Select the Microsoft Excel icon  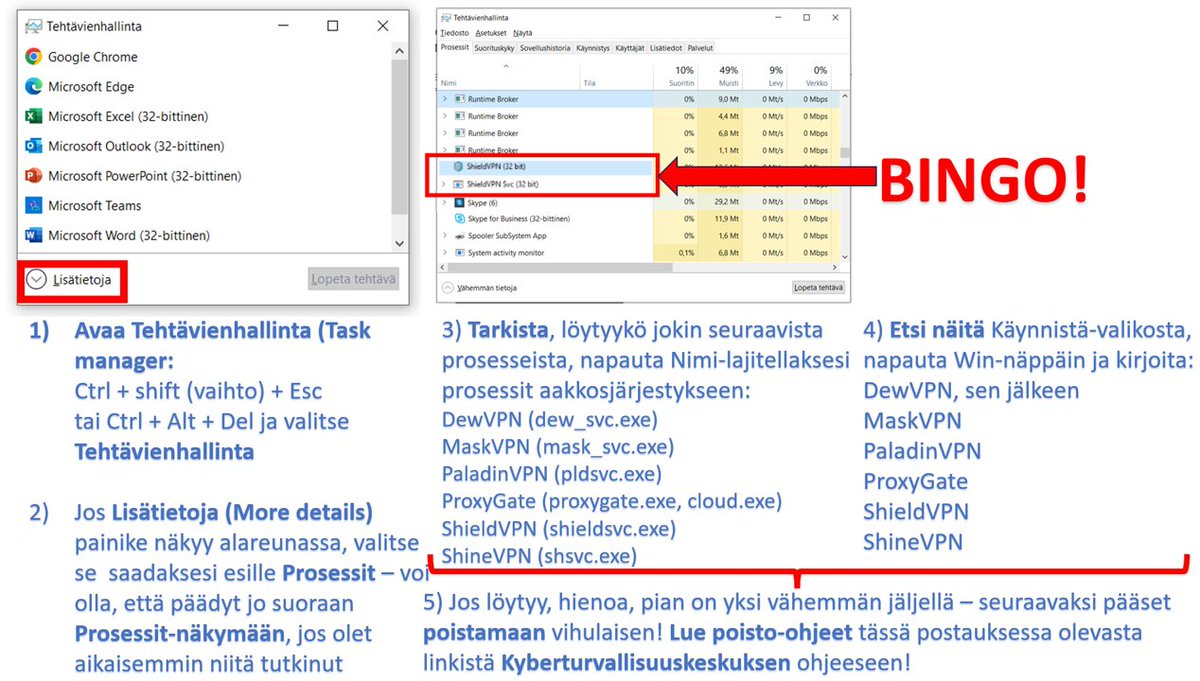(33, 116)
